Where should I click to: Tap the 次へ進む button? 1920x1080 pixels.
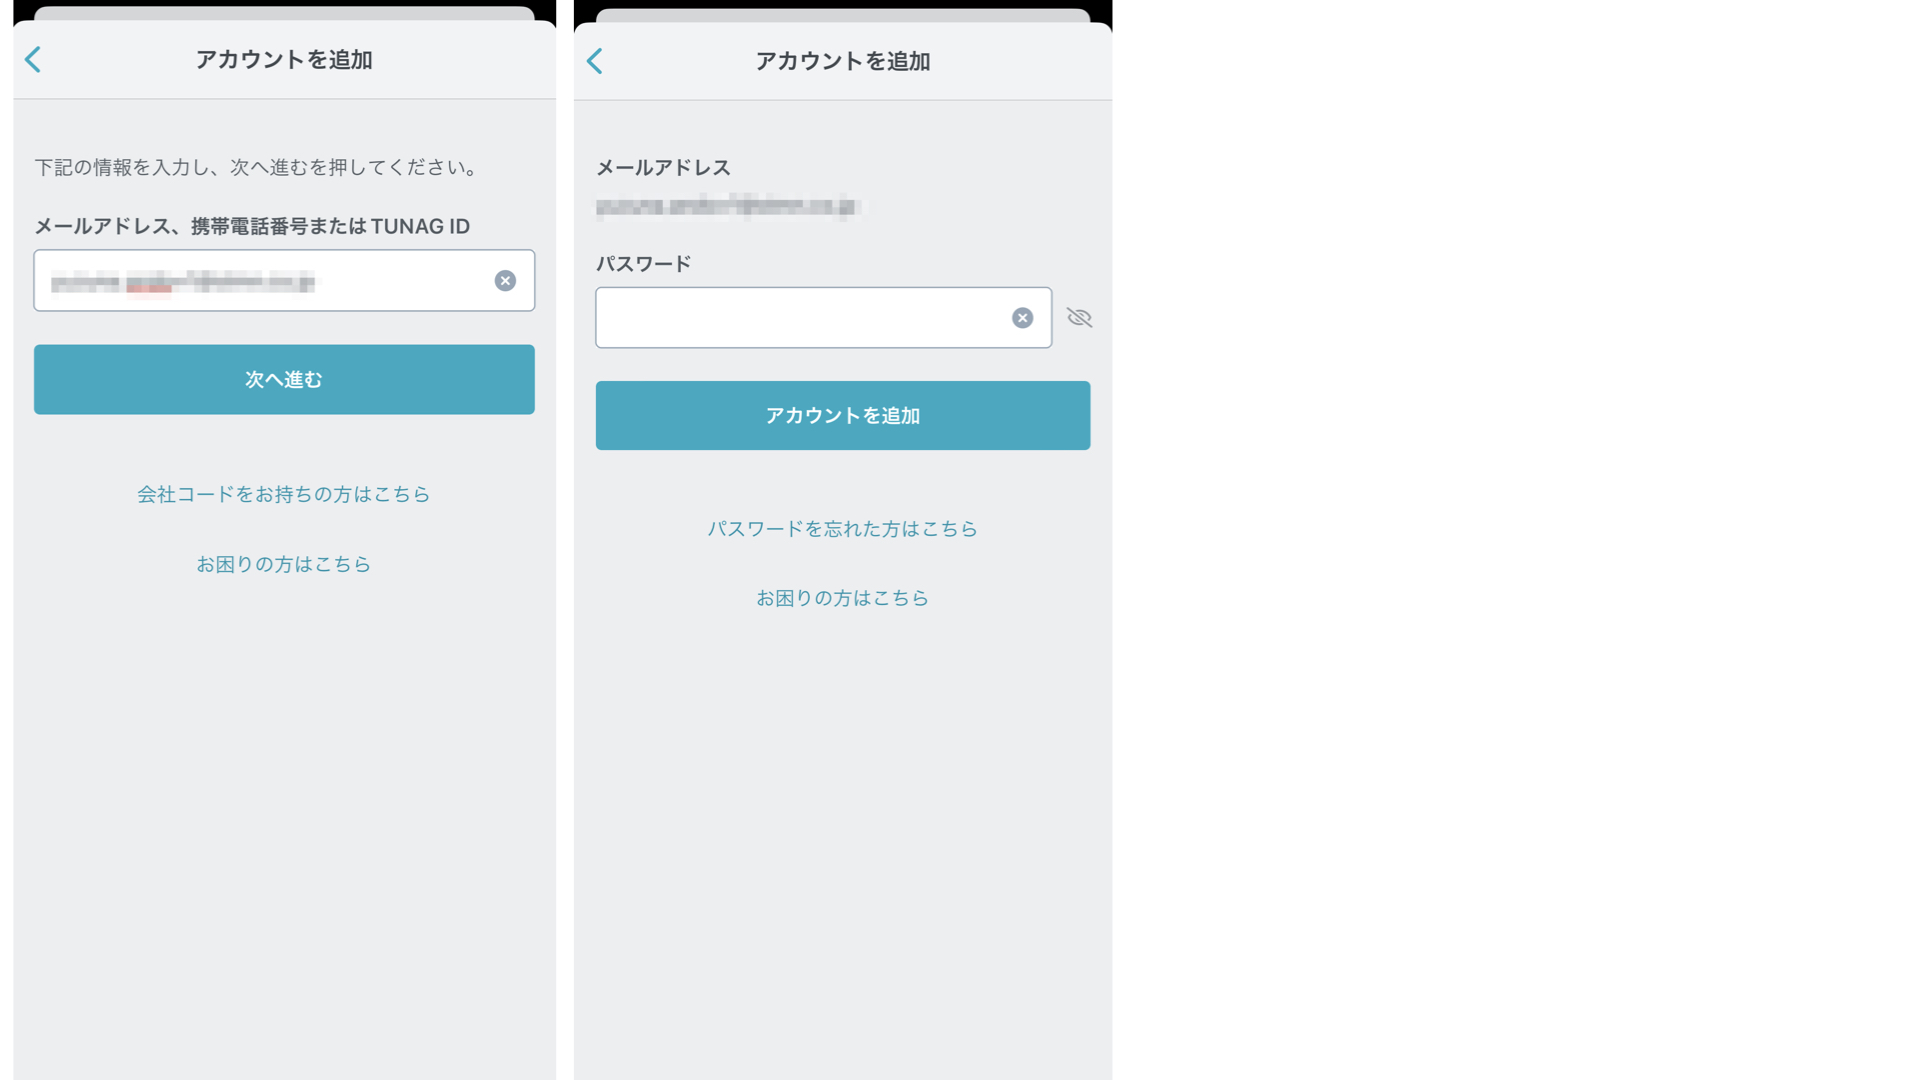(284, 380)
